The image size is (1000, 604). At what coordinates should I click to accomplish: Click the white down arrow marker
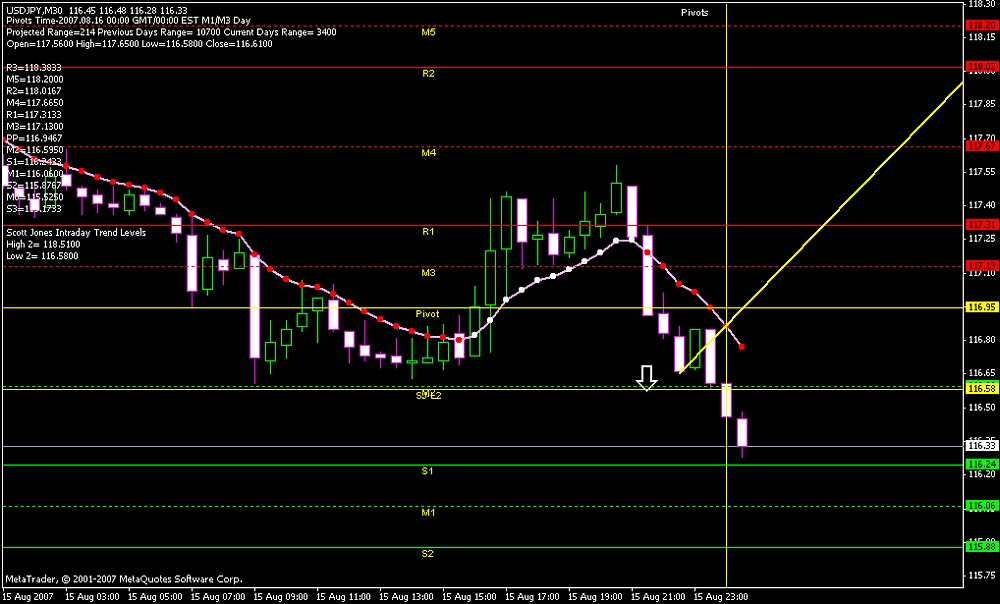(646, 377)
